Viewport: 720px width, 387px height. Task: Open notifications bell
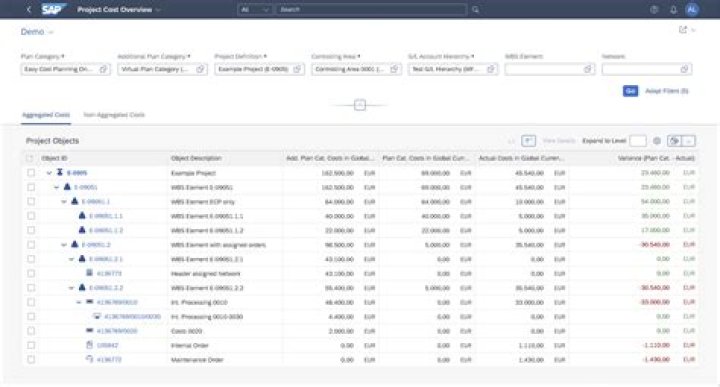point(673,9)
